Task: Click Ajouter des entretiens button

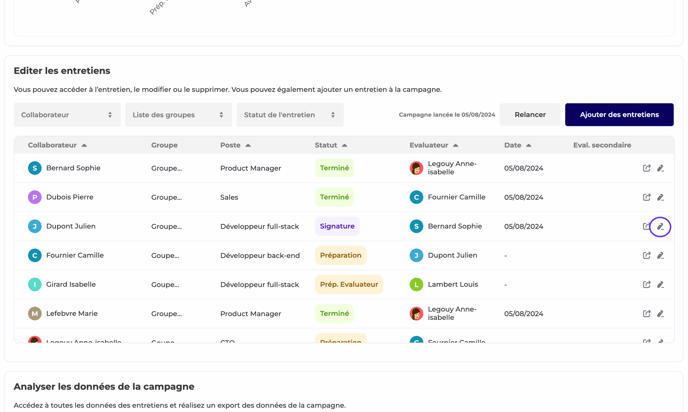Action: pyautogui.click(x=619, y=115)
